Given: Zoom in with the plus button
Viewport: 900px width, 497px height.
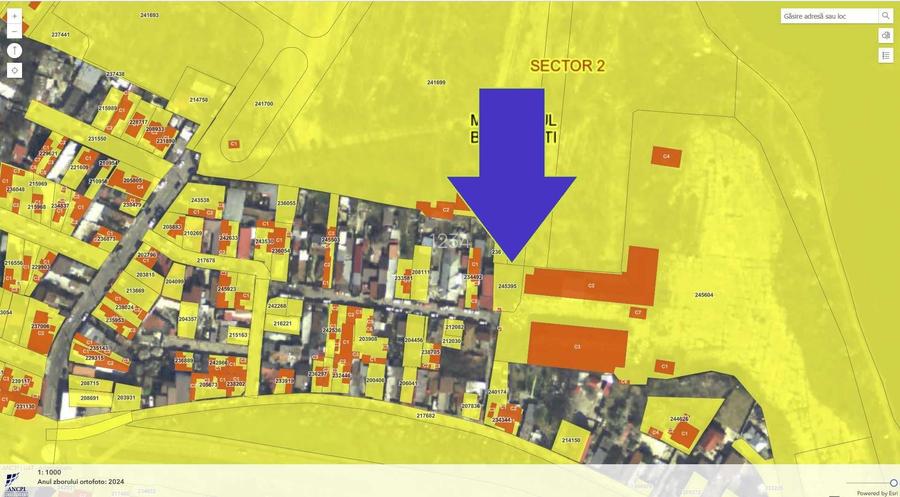Looking at the screenshot, I should click(14, 17).
